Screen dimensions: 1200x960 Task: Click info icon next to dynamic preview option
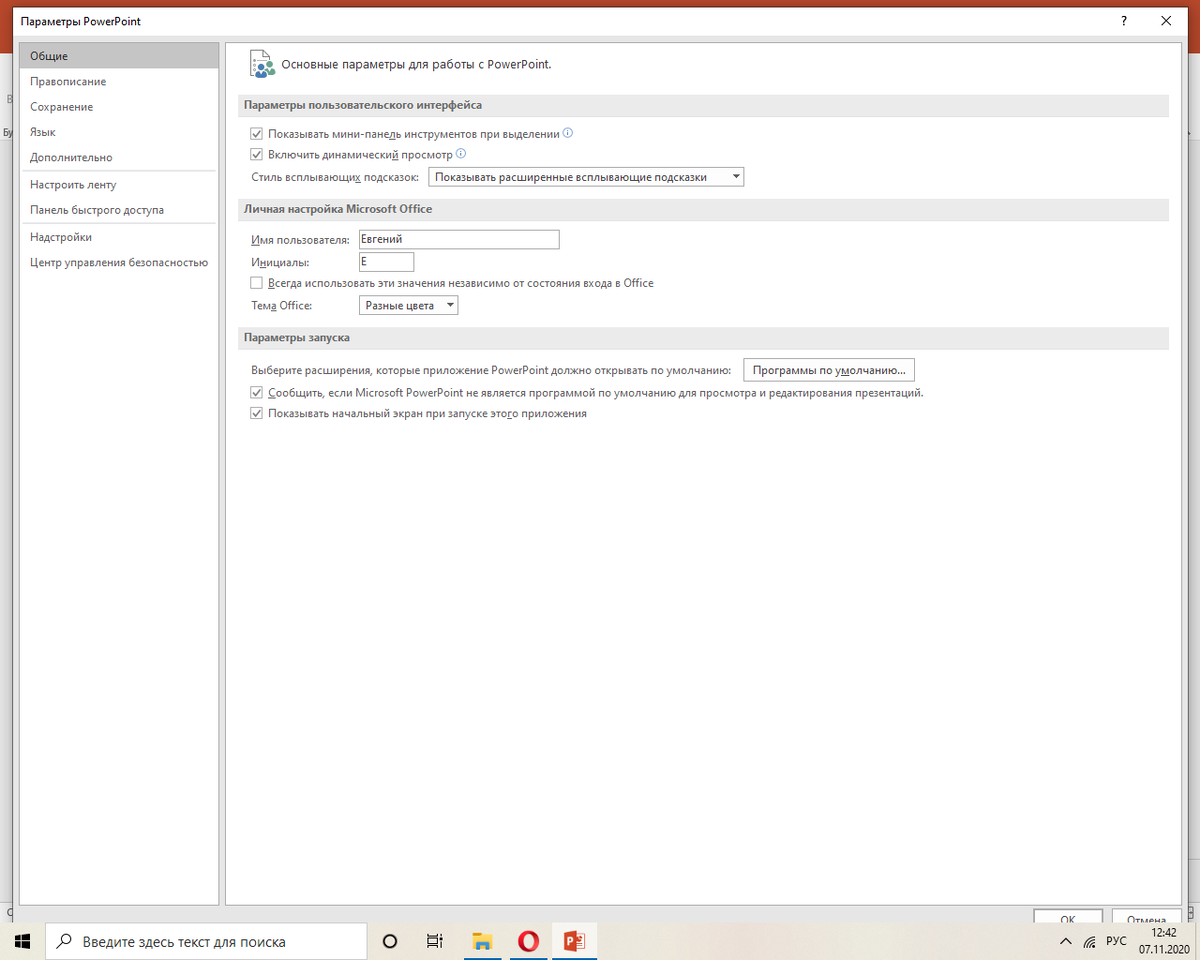pos(461,154)
